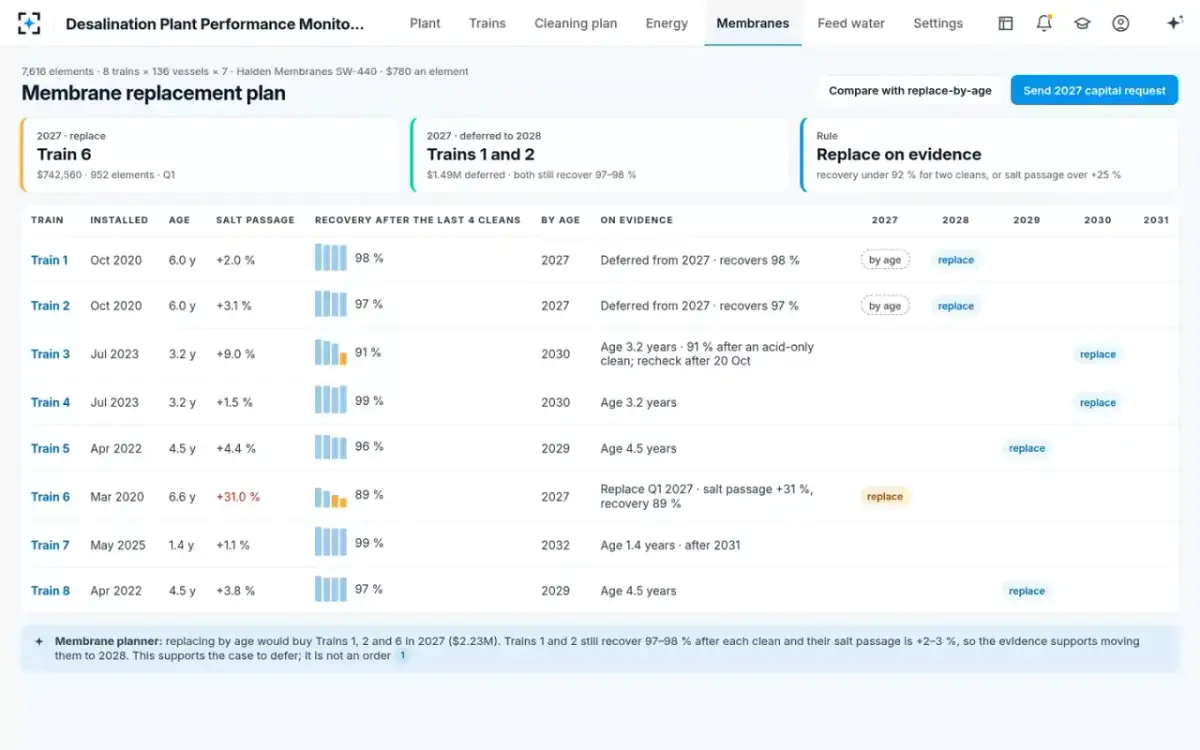The width and height of the screenshot is (1200, 750).
Task: Click Train 8 salt passage +3.8 %
Action: pyautogui.click(x=235, y=591)
